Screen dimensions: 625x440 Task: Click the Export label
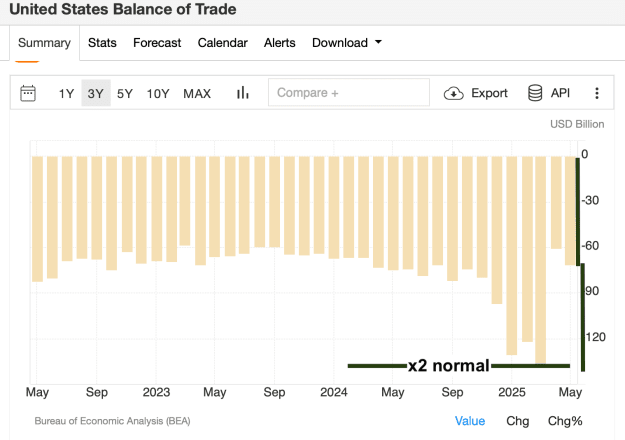[x=489, y=93]
